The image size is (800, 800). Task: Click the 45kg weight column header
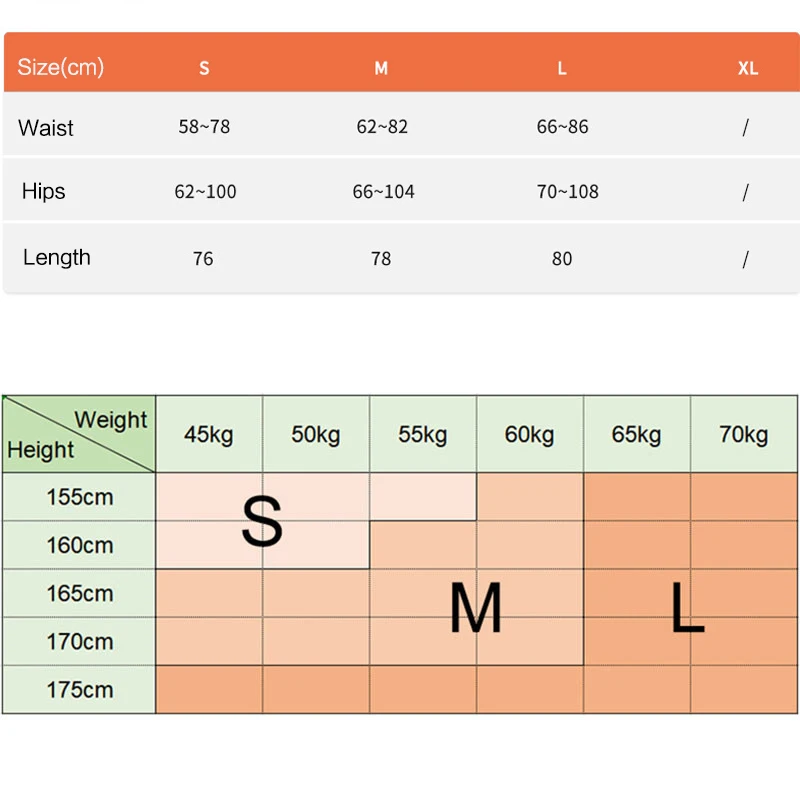click(x=209, y=435)
